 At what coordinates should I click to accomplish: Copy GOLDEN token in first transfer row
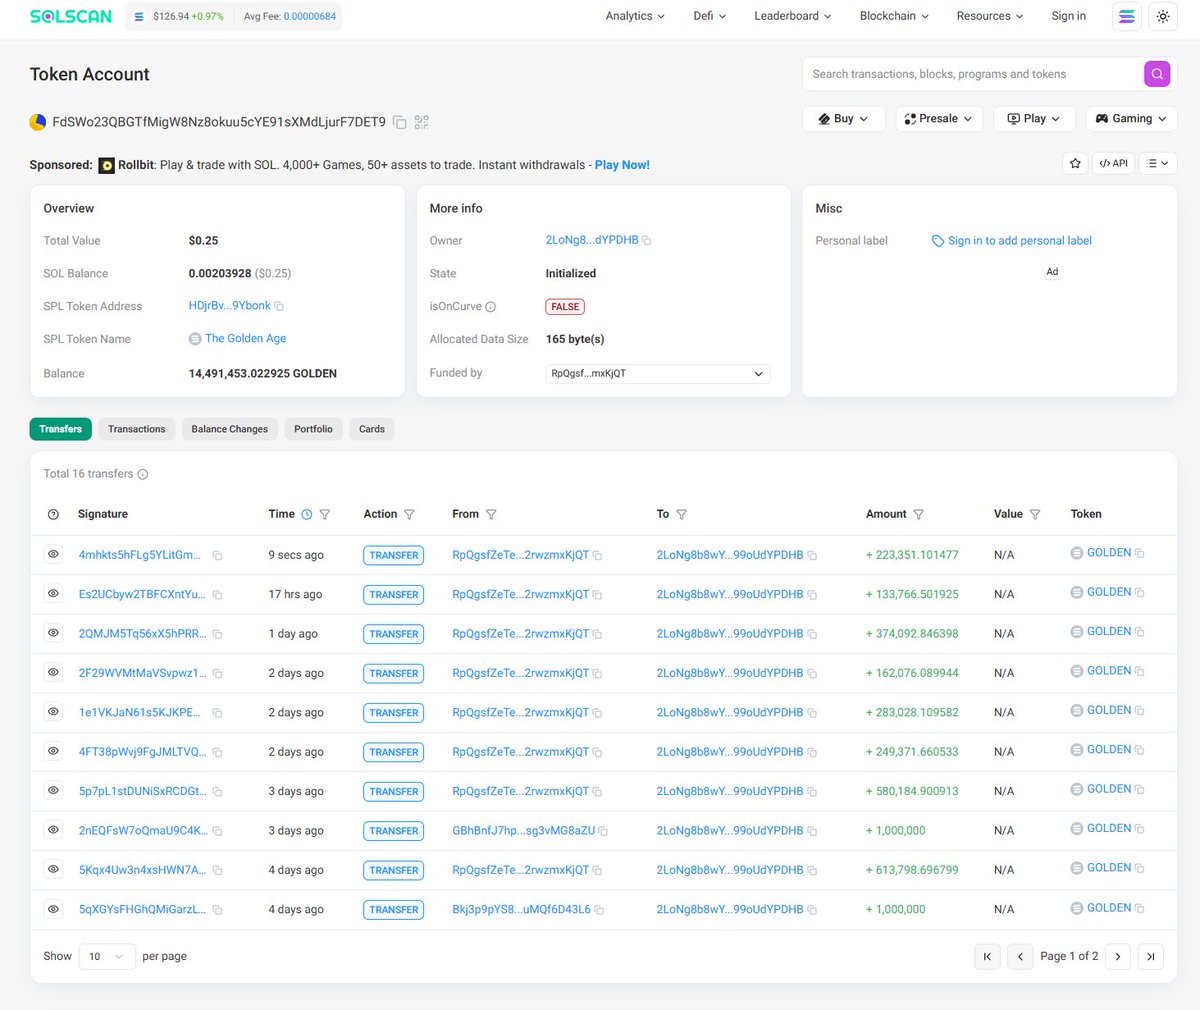[x=1140, y=553]
